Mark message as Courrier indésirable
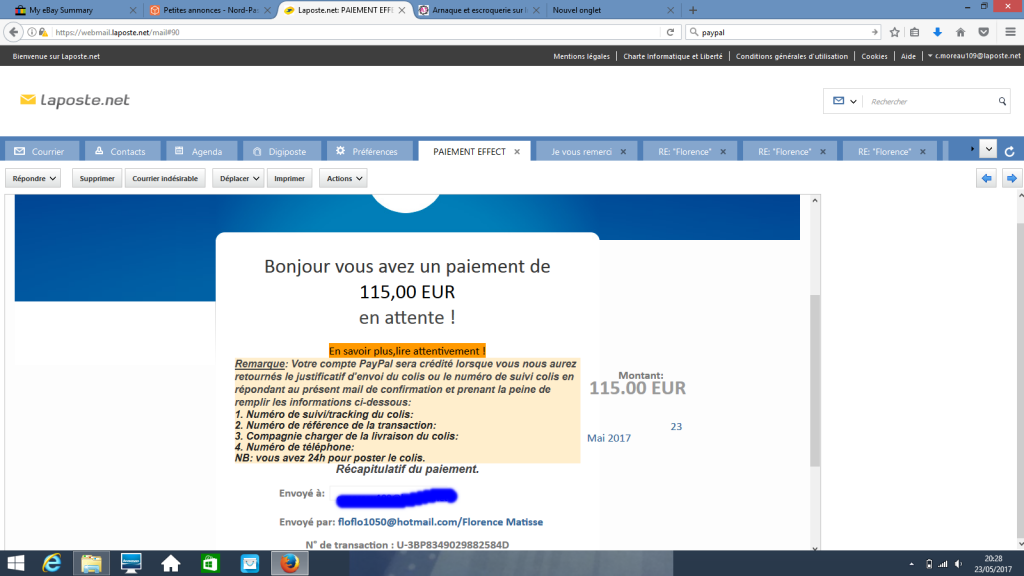The width and height of the screenshot is (1024, 576). 166,178
